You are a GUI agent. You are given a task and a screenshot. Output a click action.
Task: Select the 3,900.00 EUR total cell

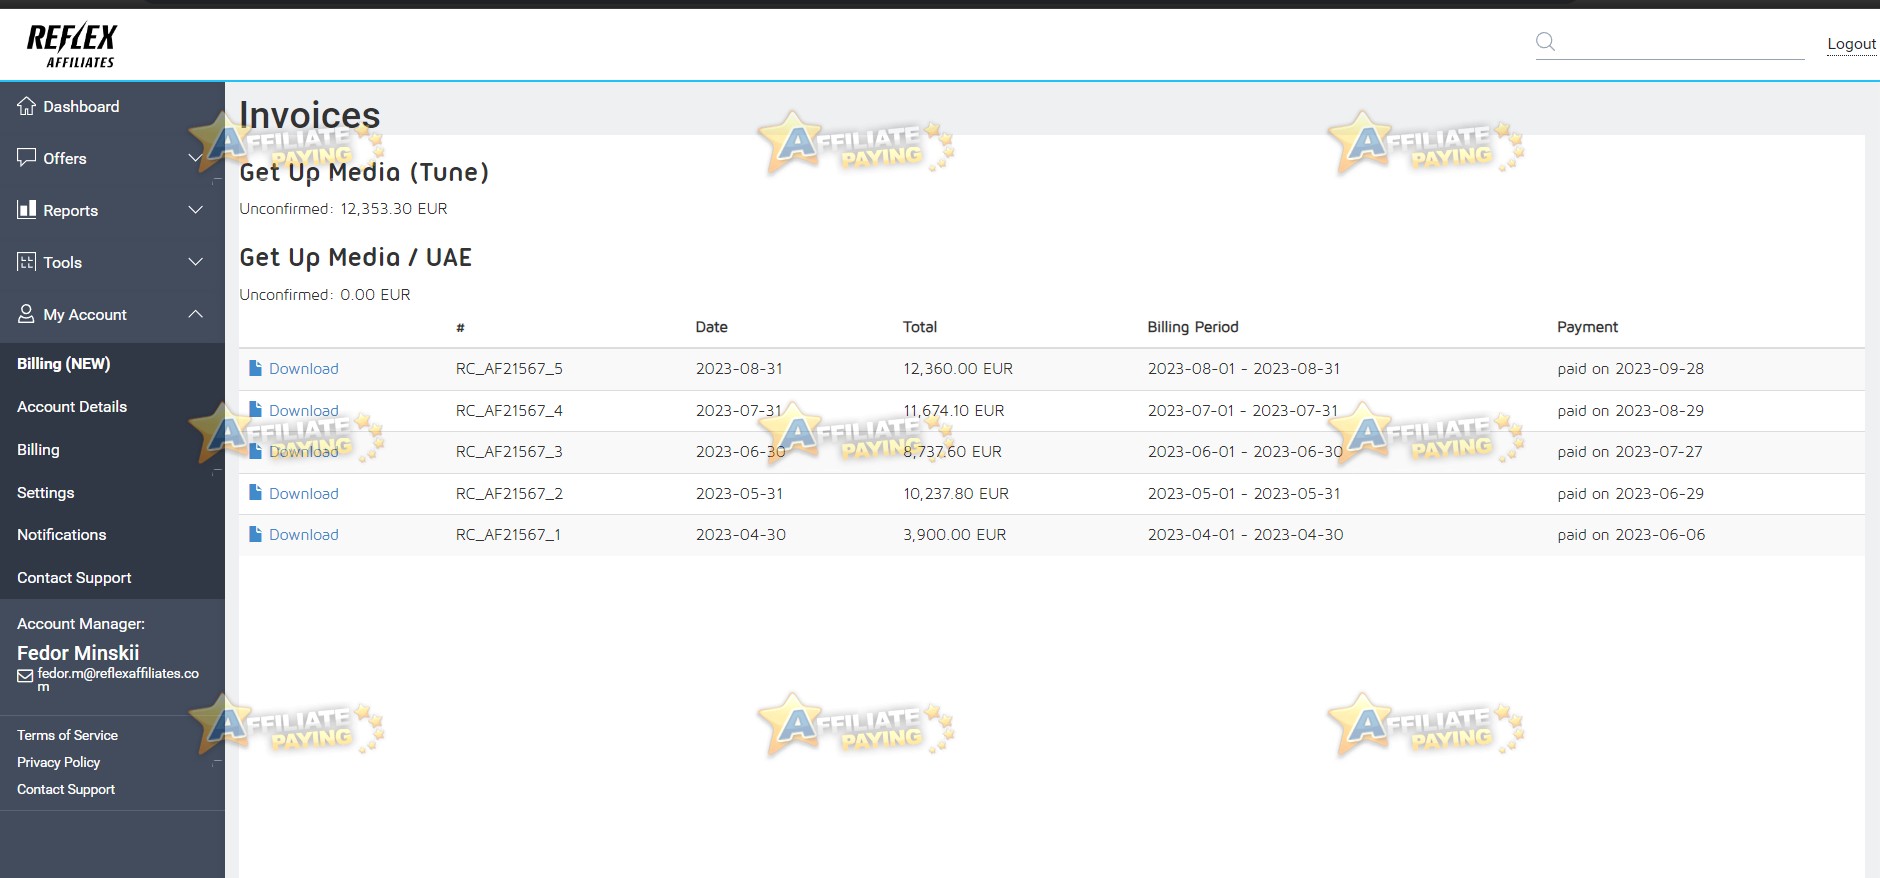click(x=955, y=534)
